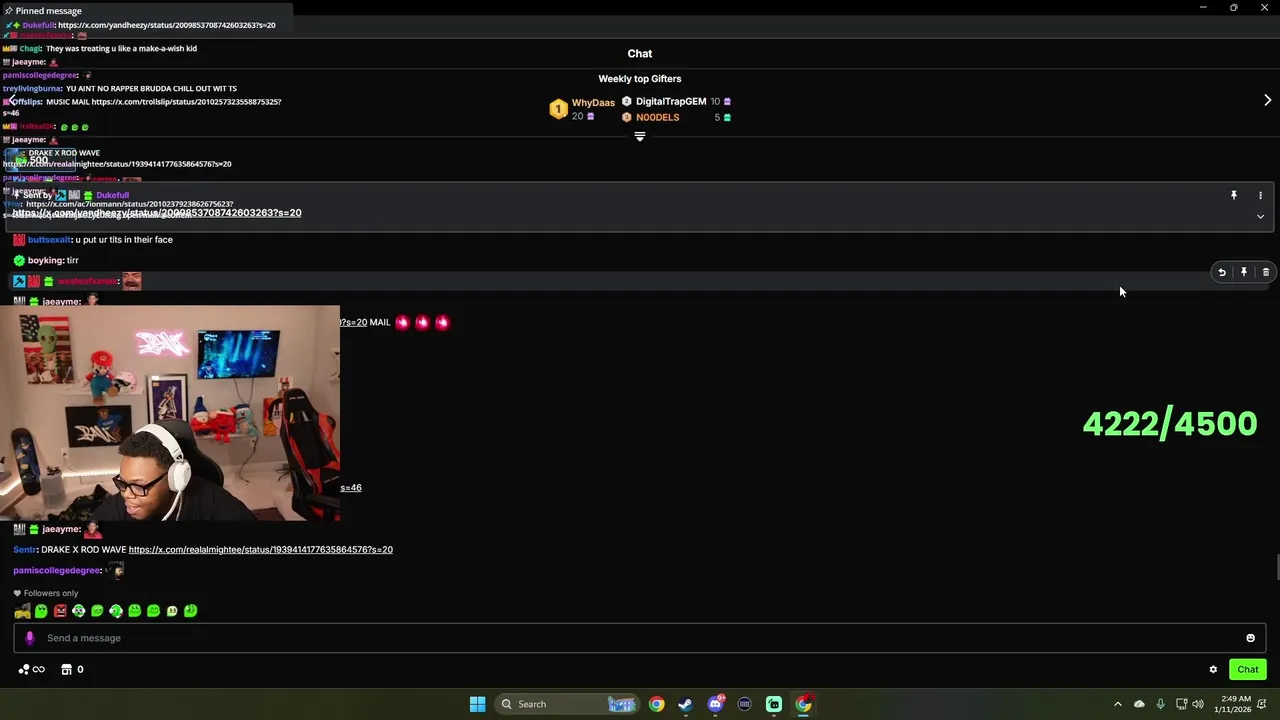Insert the first yellow-hat emote
Viewport: 1280px width, 720px height.
[22, 611]
